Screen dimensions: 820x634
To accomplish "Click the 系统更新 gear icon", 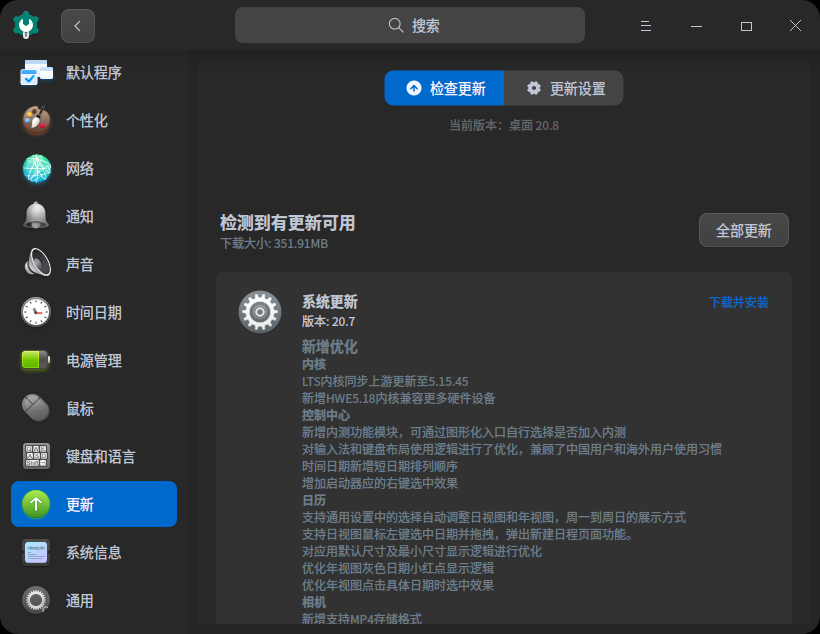I will 260,312.
